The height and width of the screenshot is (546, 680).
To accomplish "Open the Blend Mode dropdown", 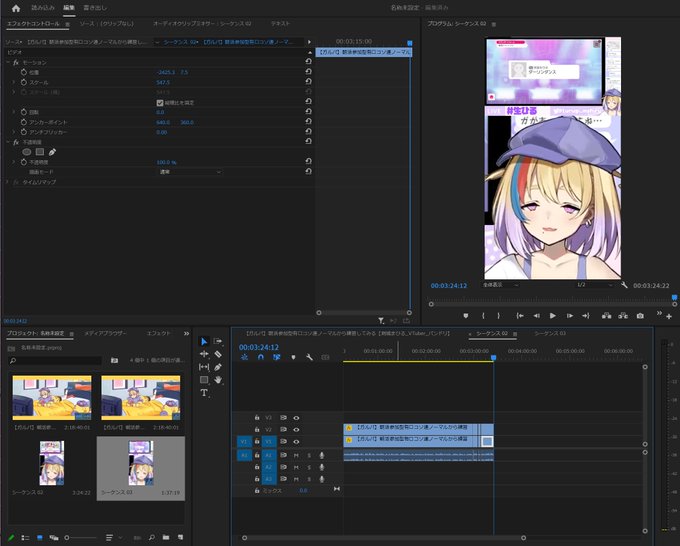I will pos(190,172).
